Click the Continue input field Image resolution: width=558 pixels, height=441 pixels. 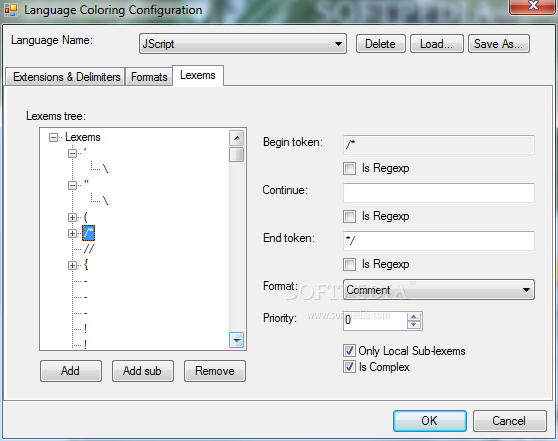click(439, 193)
